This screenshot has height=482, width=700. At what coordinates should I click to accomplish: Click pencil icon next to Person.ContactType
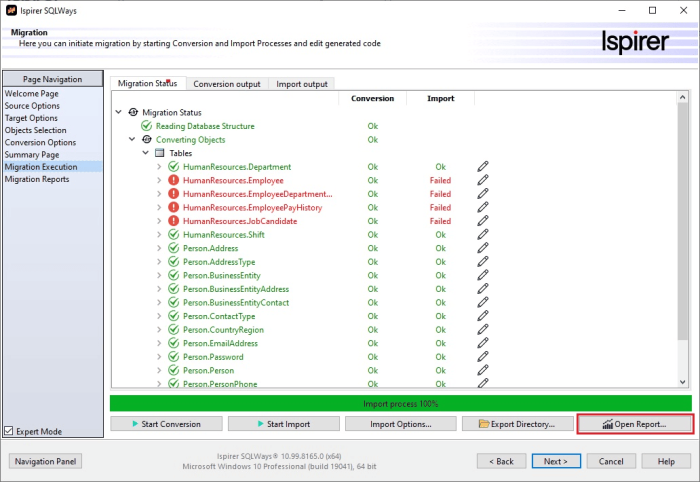(x=483, y=316)
